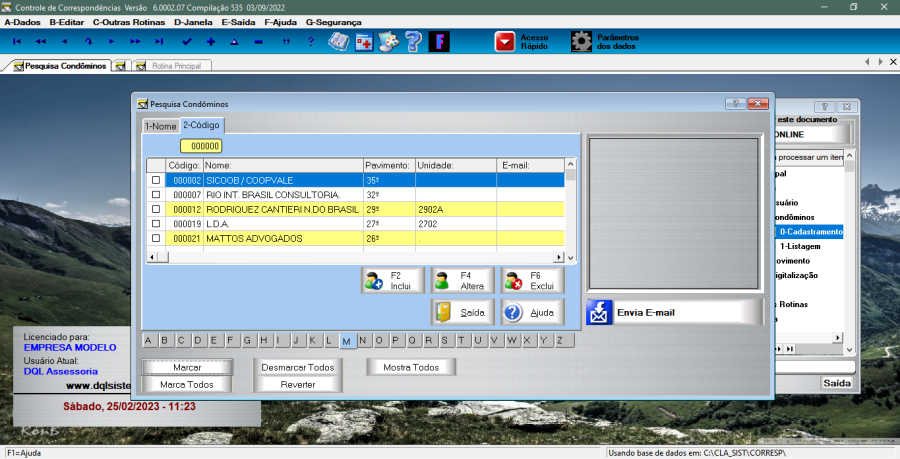Click the F4 Altera edit-person button

click(x=463, y=281)
